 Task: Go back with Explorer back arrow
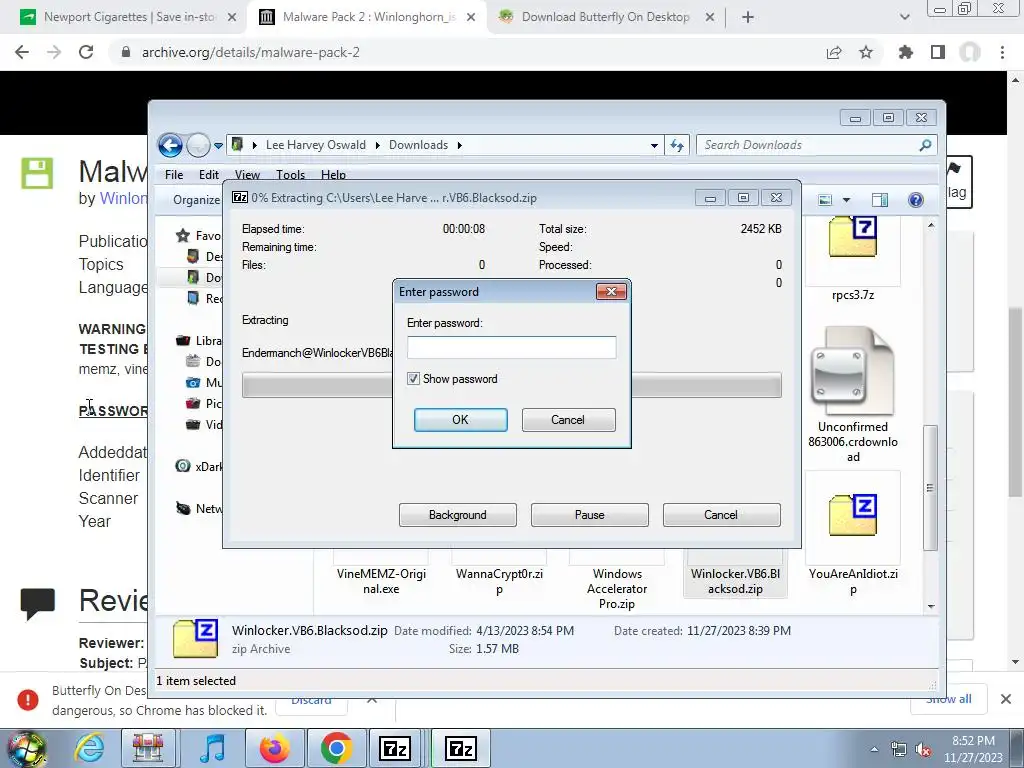pos(170,145)
